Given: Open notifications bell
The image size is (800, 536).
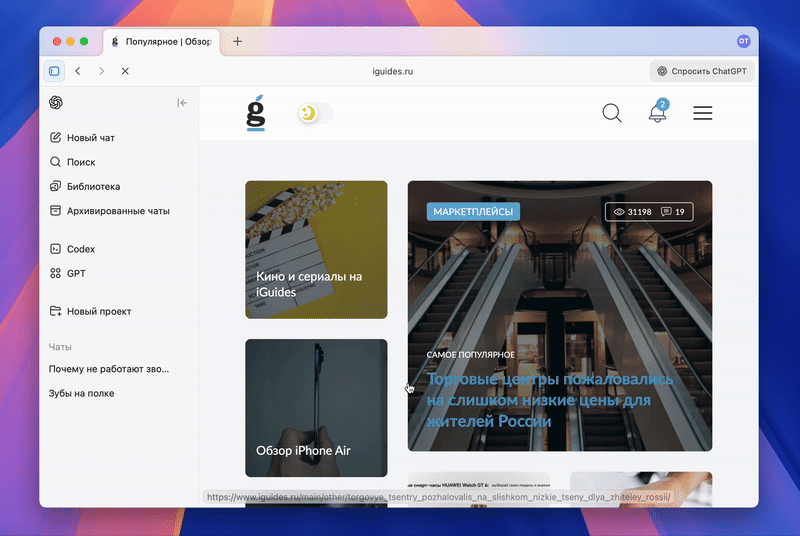Looking at the screenshot, I should click(658, 112).
